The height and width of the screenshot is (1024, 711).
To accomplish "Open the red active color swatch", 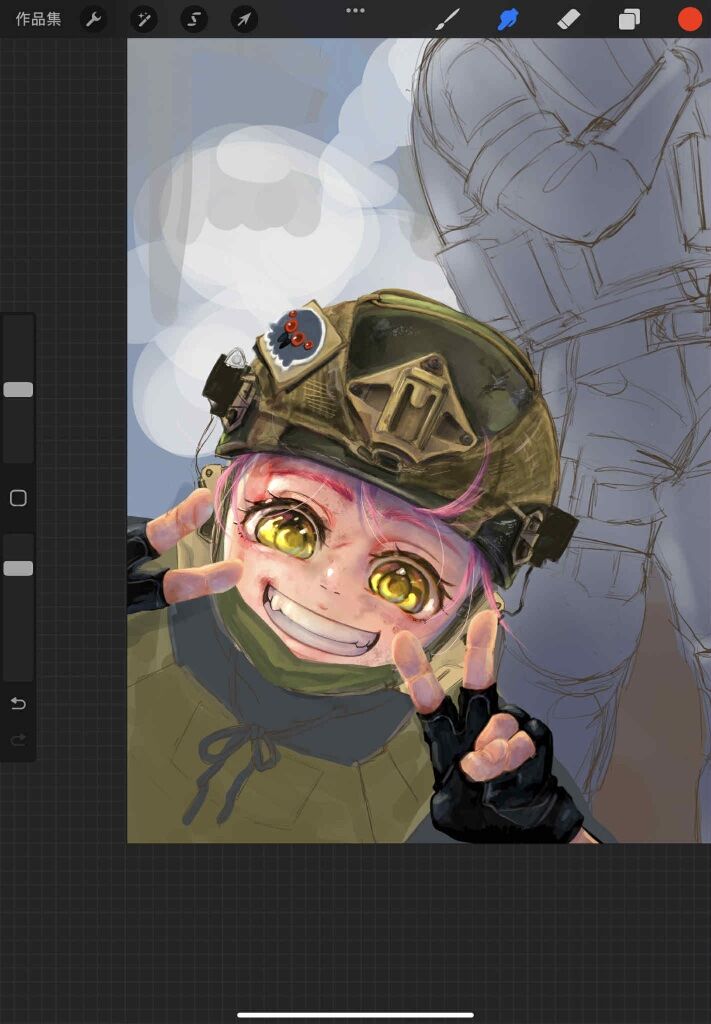I will point(689,19).
